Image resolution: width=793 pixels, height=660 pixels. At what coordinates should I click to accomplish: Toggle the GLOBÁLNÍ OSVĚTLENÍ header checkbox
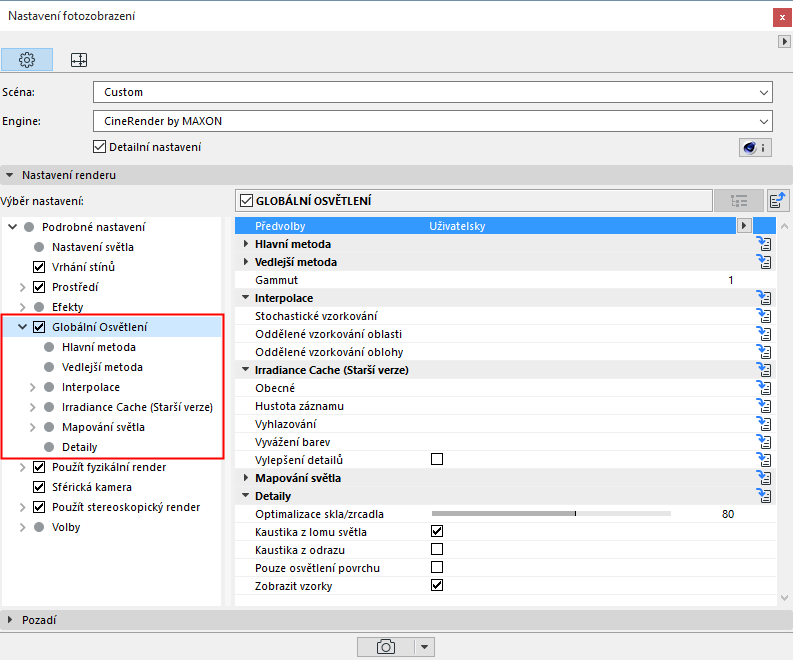tap(246, 200)
